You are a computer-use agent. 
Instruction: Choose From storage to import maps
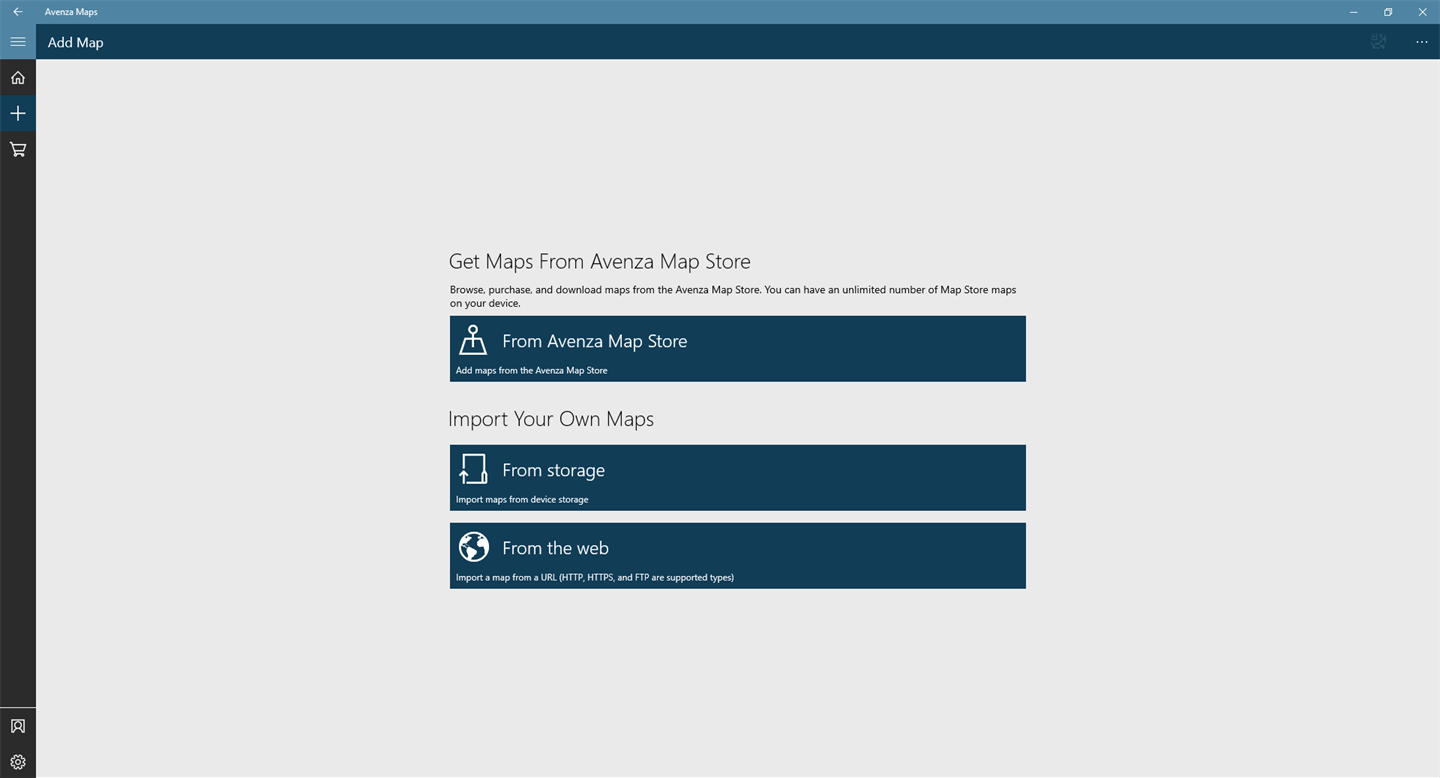[x=738, y=478]
